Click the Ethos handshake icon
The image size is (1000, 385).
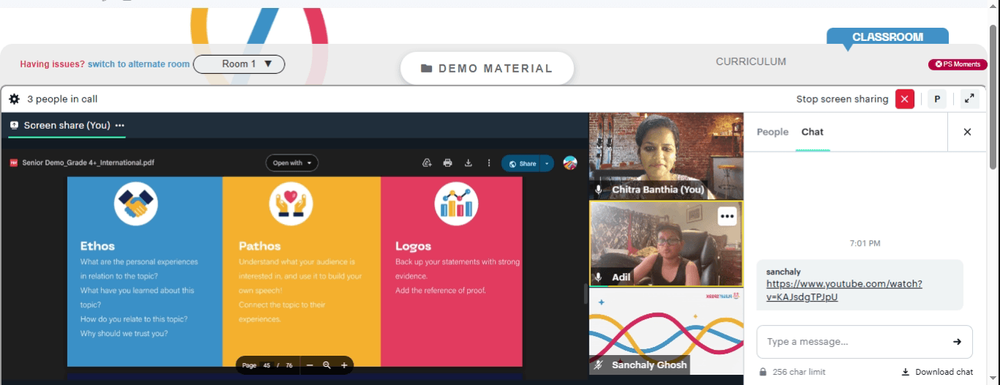[x=136, y=203]
